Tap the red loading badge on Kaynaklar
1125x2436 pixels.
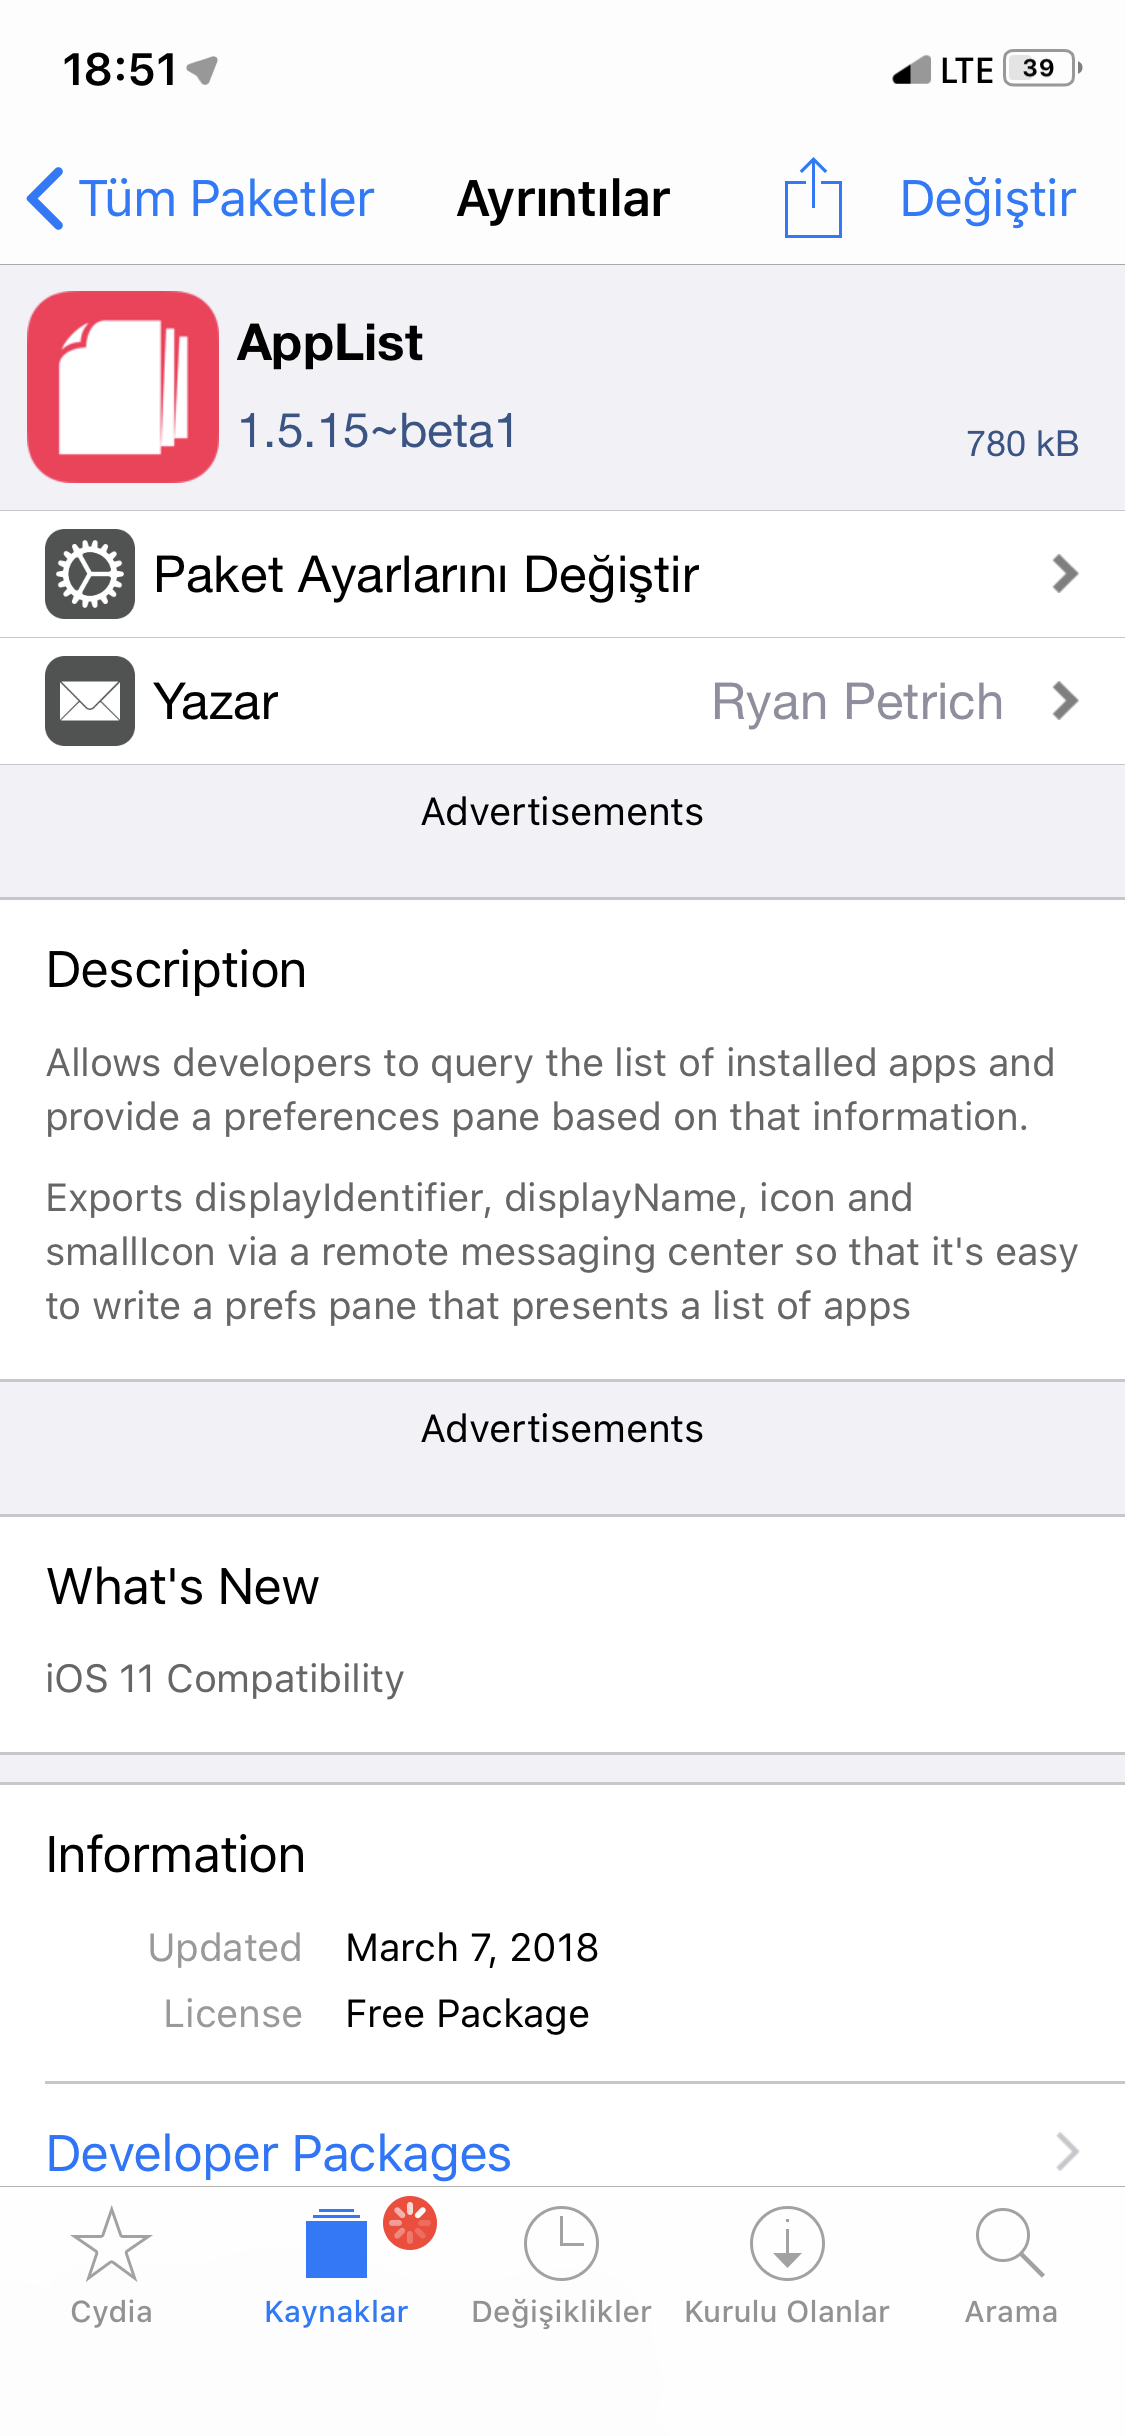[x=410, y=2222]
